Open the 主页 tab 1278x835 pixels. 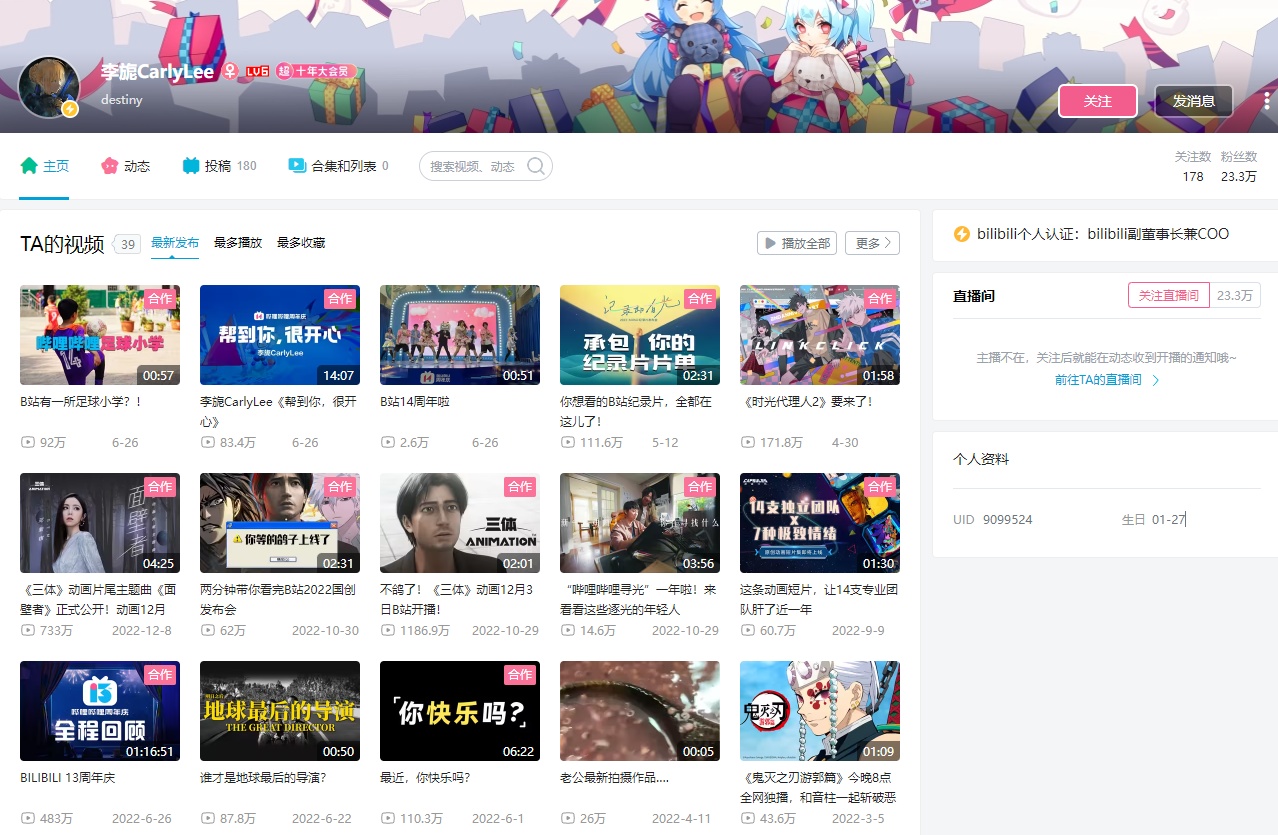(45, 166)
